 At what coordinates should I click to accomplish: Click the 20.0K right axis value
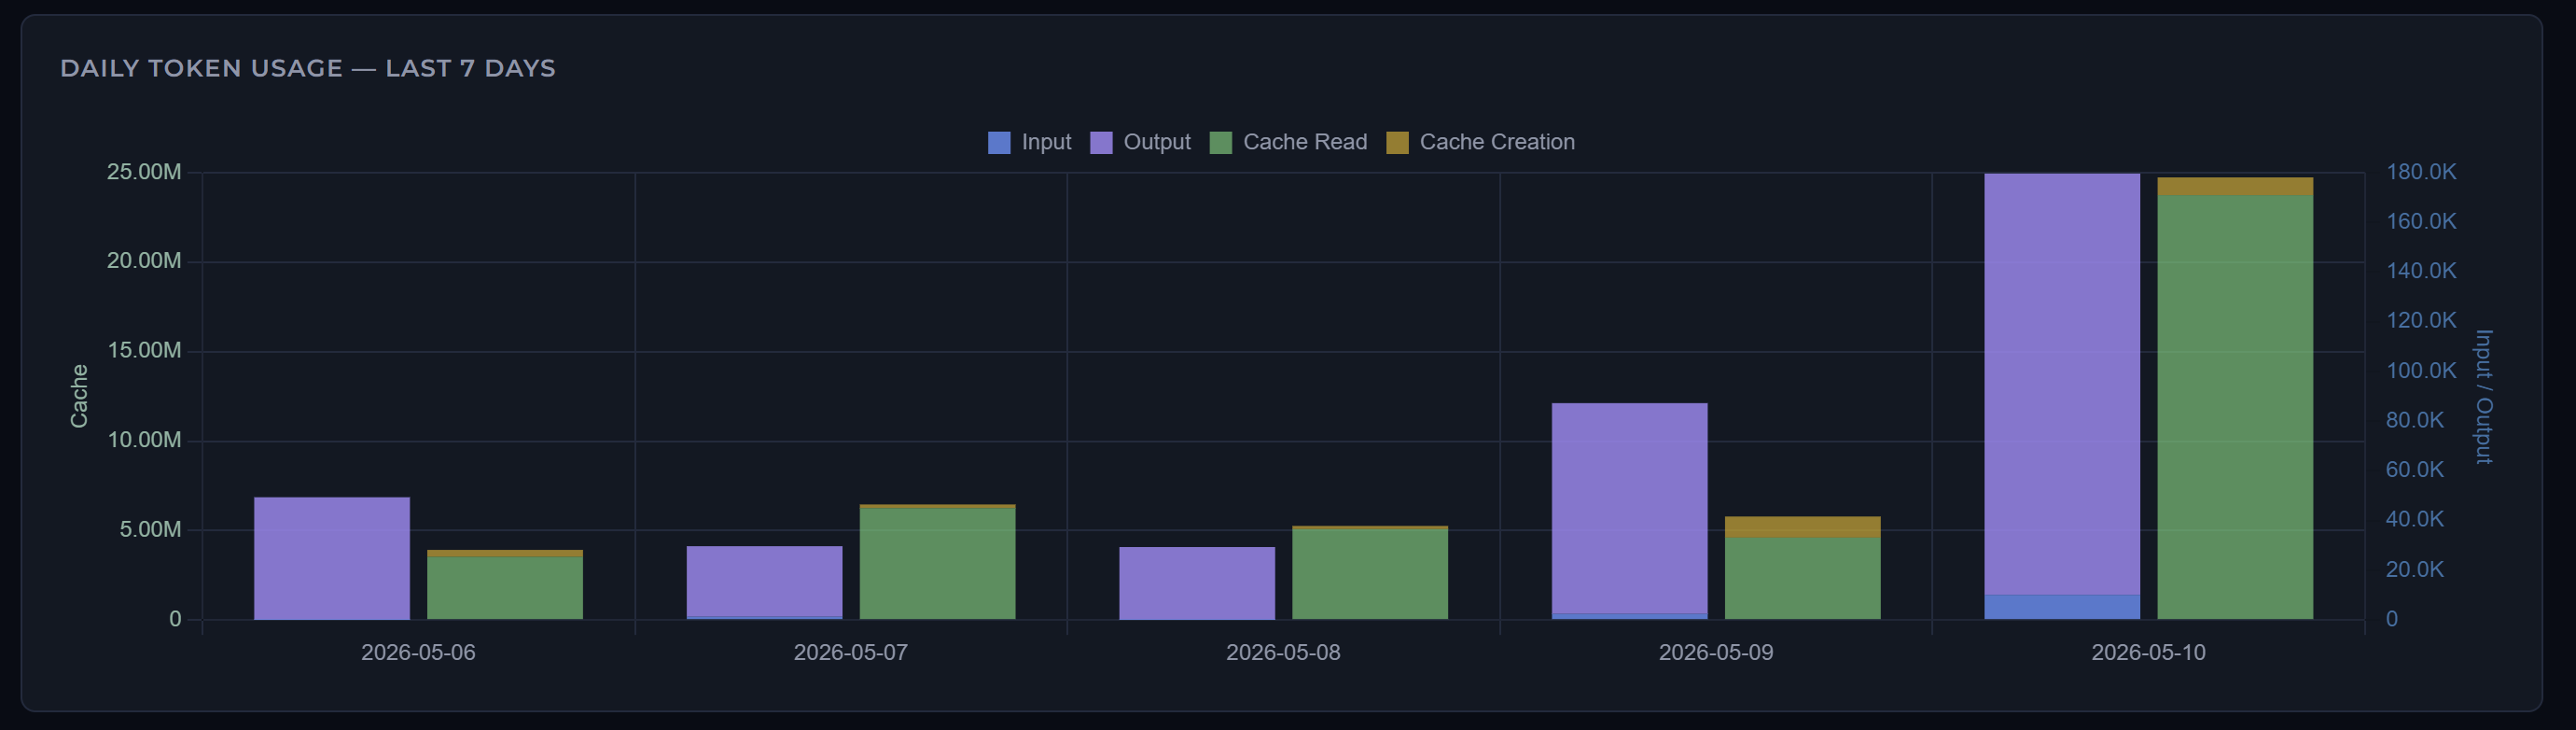[2415, 569]
